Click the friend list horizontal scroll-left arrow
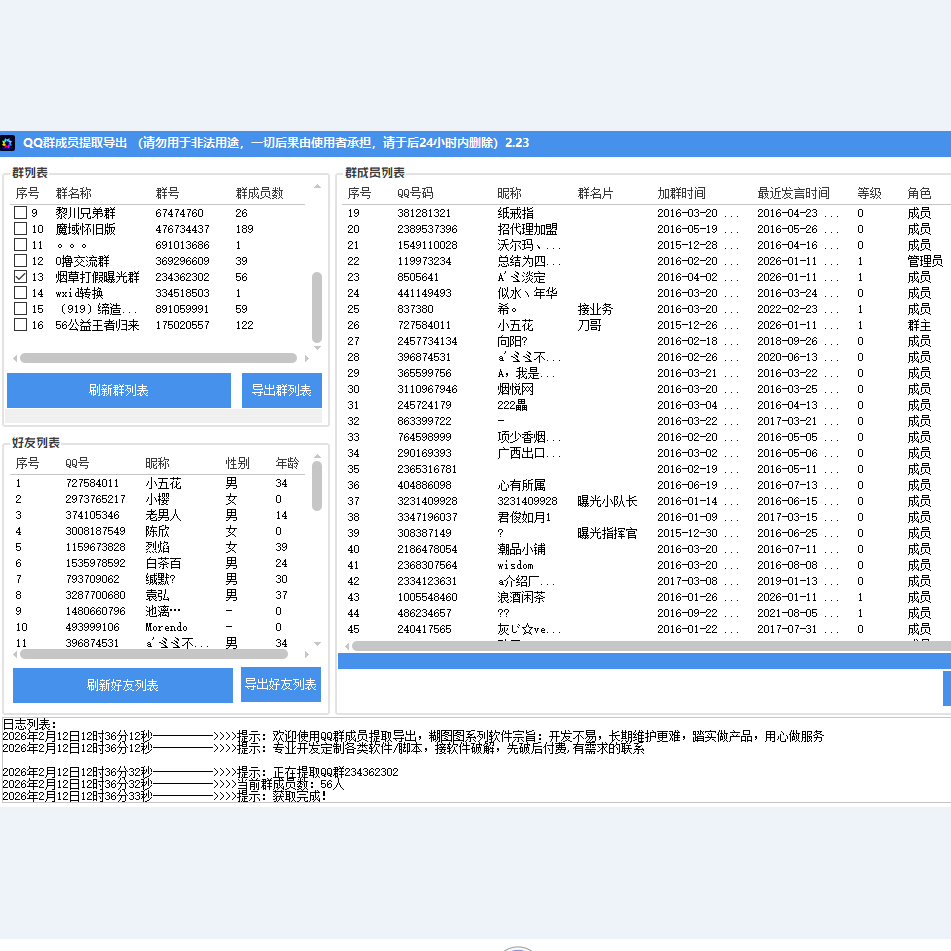 15,654
